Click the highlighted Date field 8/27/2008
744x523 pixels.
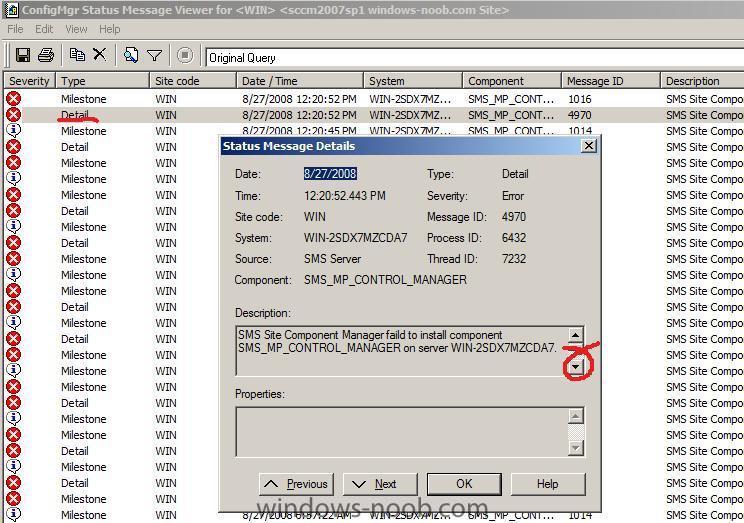pos(330,174)
